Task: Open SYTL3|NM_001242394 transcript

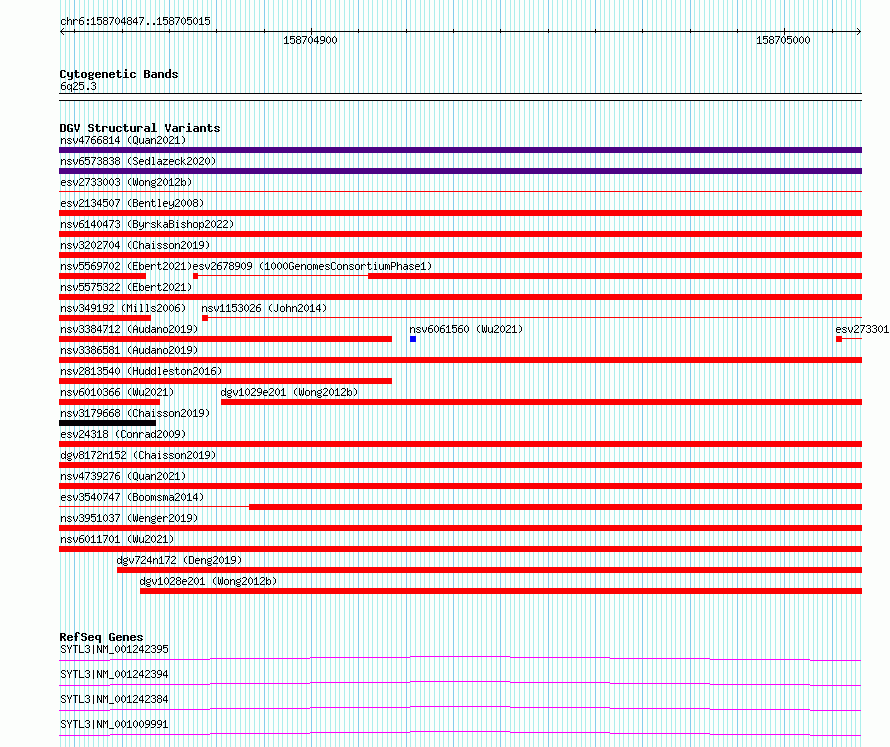Action: (114, 674)
